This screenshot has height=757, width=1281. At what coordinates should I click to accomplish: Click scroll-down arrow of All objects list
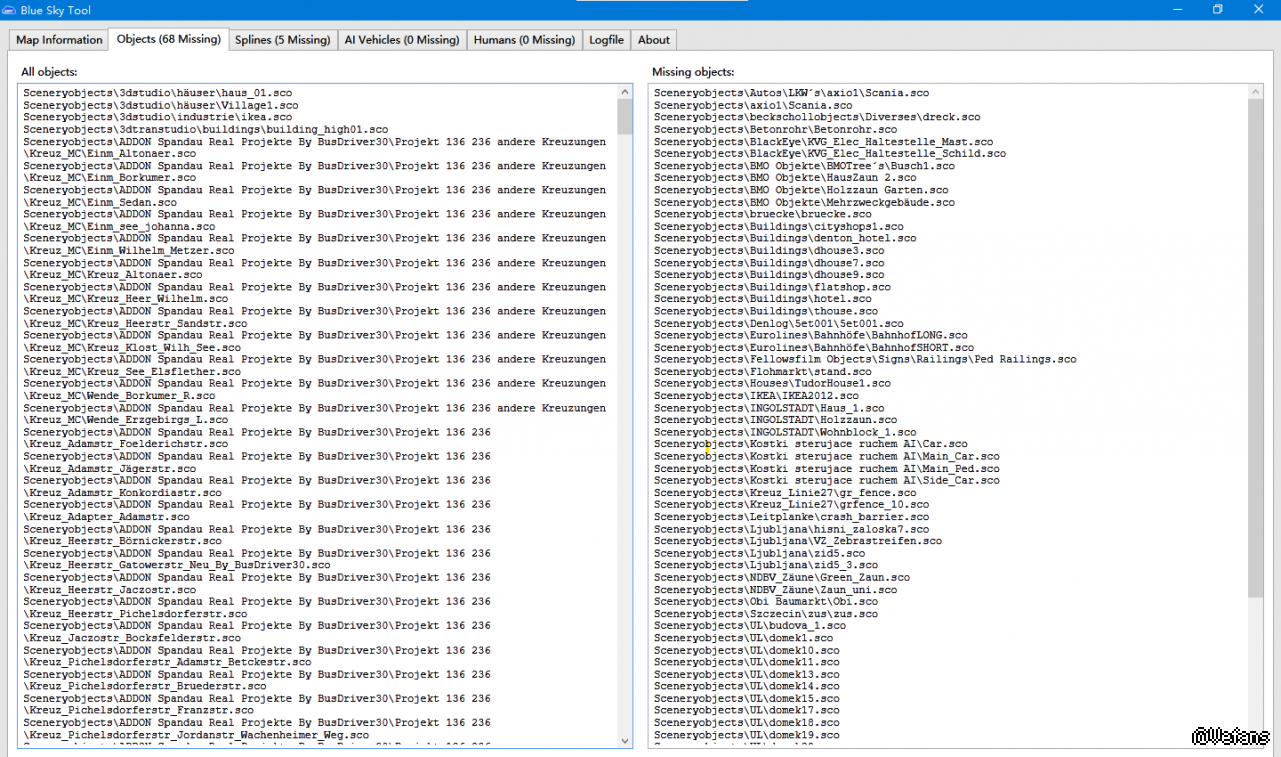point(625,741)
